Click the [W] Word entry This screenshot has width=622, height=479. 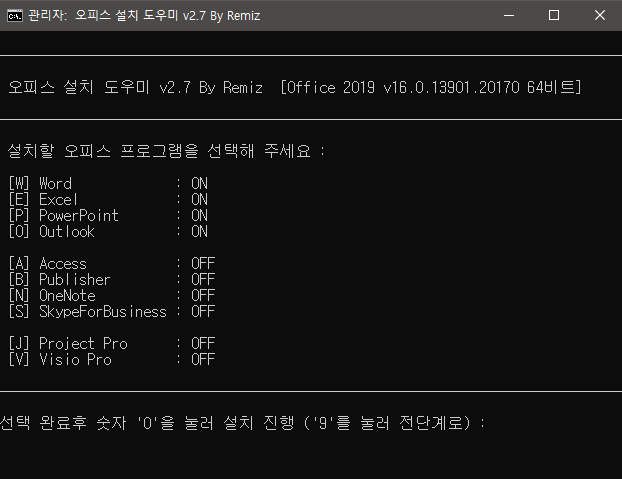tap(40, 184)
